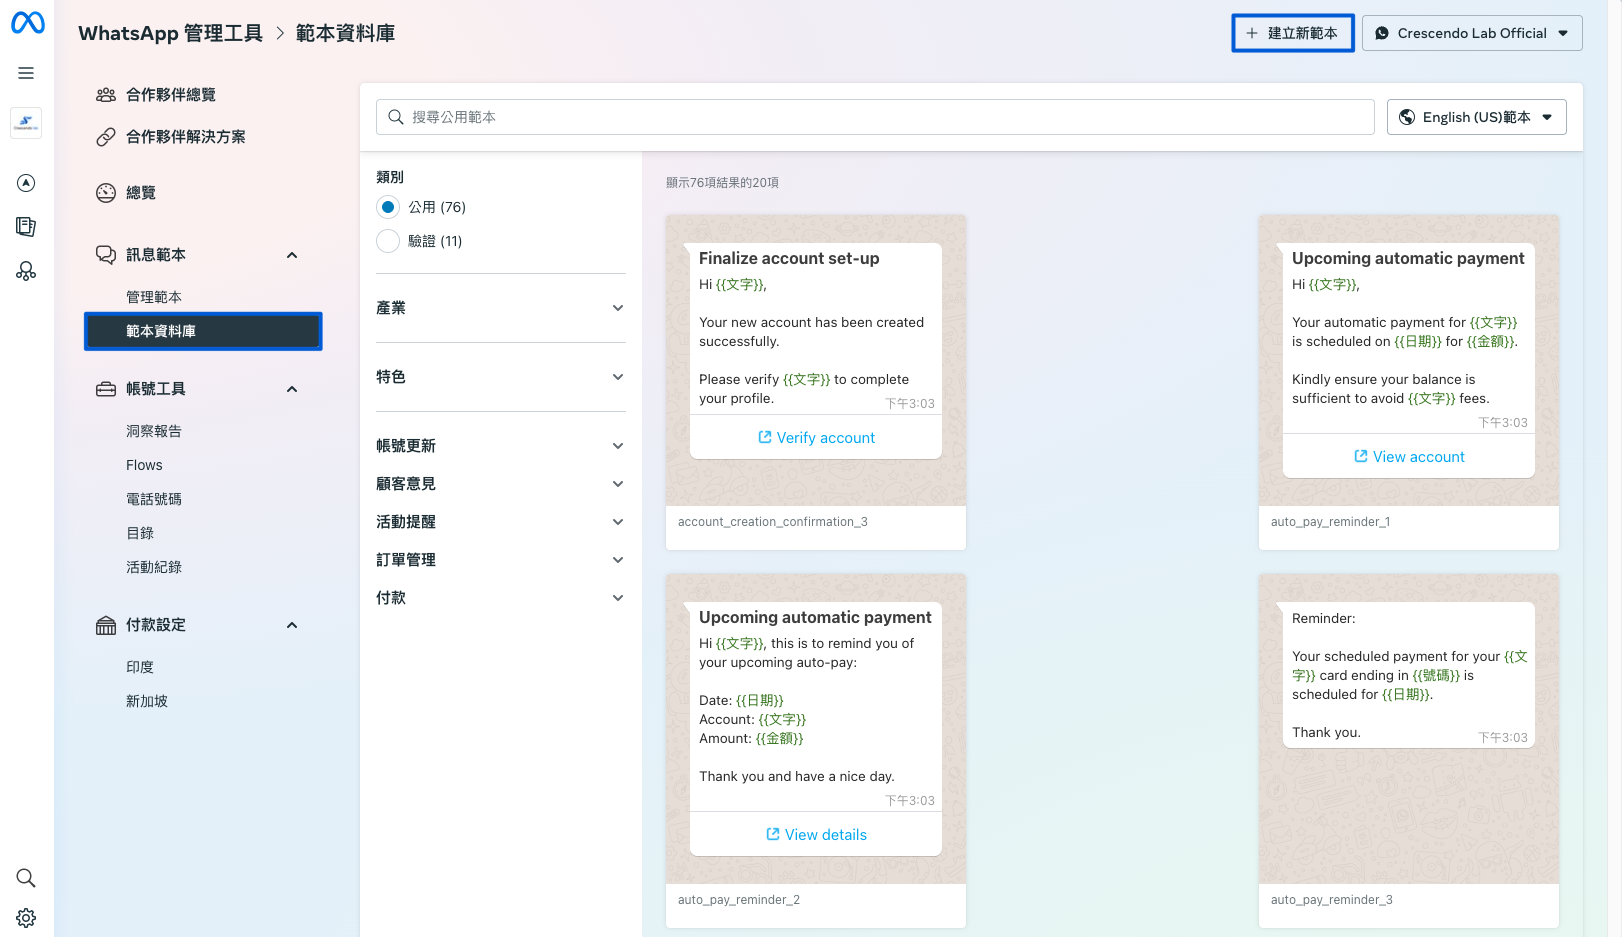Open the English (US)範本 language dropdown

click(1476, 117)
